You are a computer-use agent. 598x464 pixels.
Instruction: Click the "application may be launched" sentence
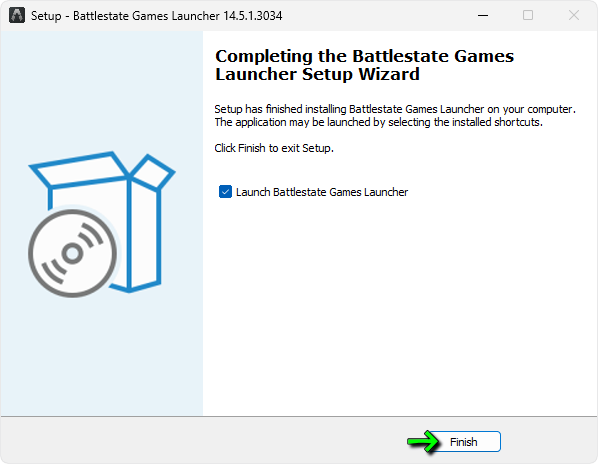click(x=378, y=122)
